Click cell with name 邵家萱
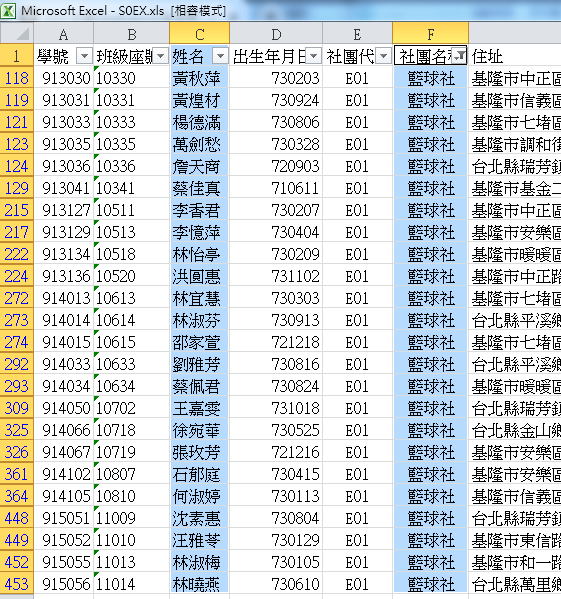 coord(200,342)
